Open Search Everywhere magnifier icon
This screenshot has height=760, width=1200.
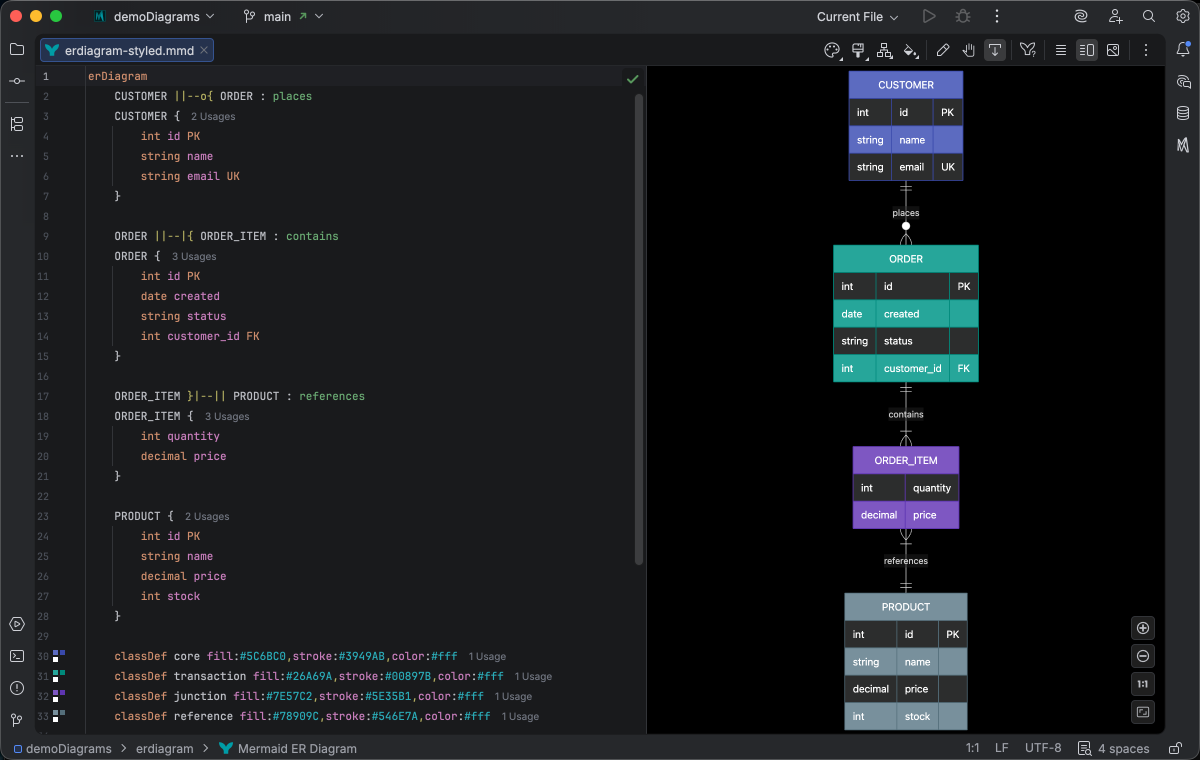click(x=1149, y=16)
